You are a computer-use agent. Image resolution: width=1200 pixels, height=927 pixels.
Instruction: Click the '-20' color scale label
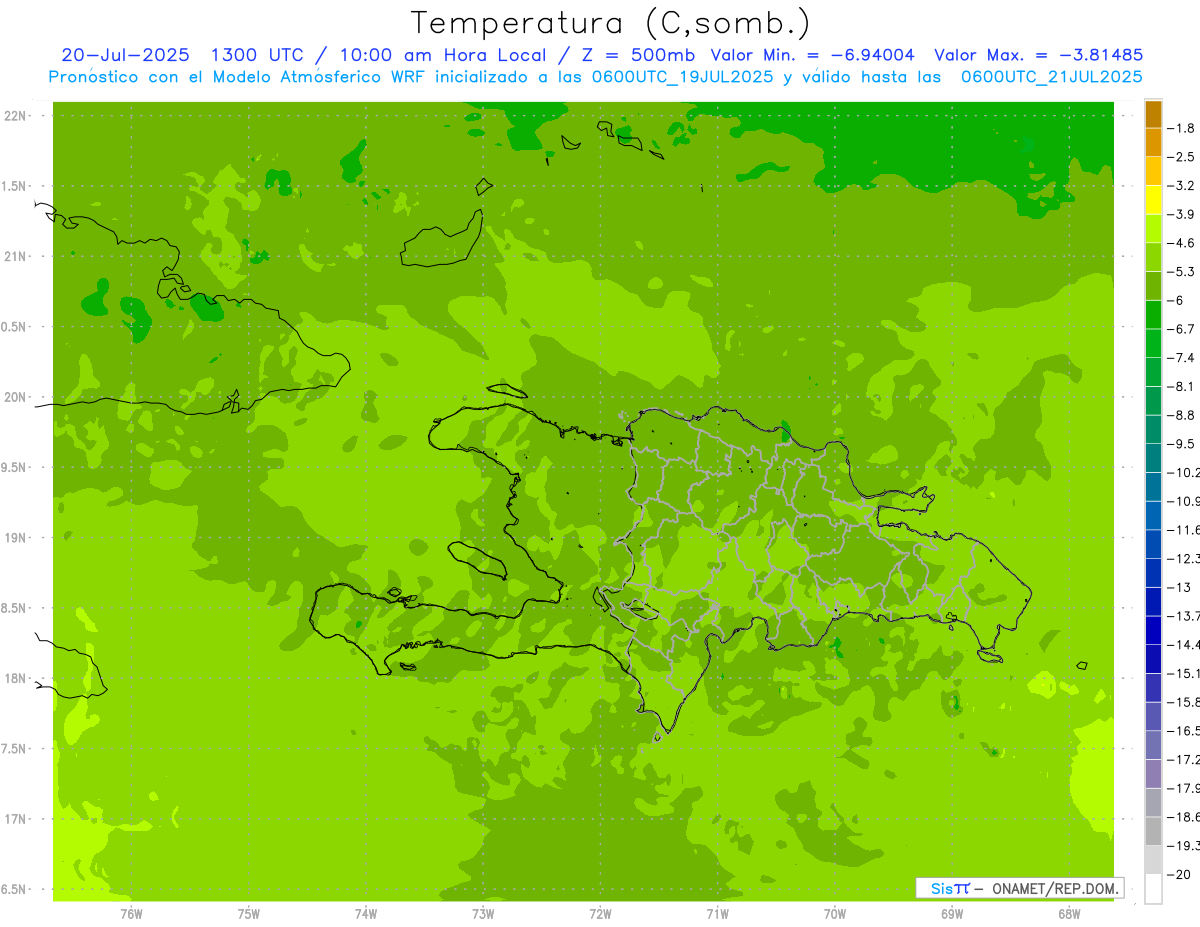pos(1179,874)
